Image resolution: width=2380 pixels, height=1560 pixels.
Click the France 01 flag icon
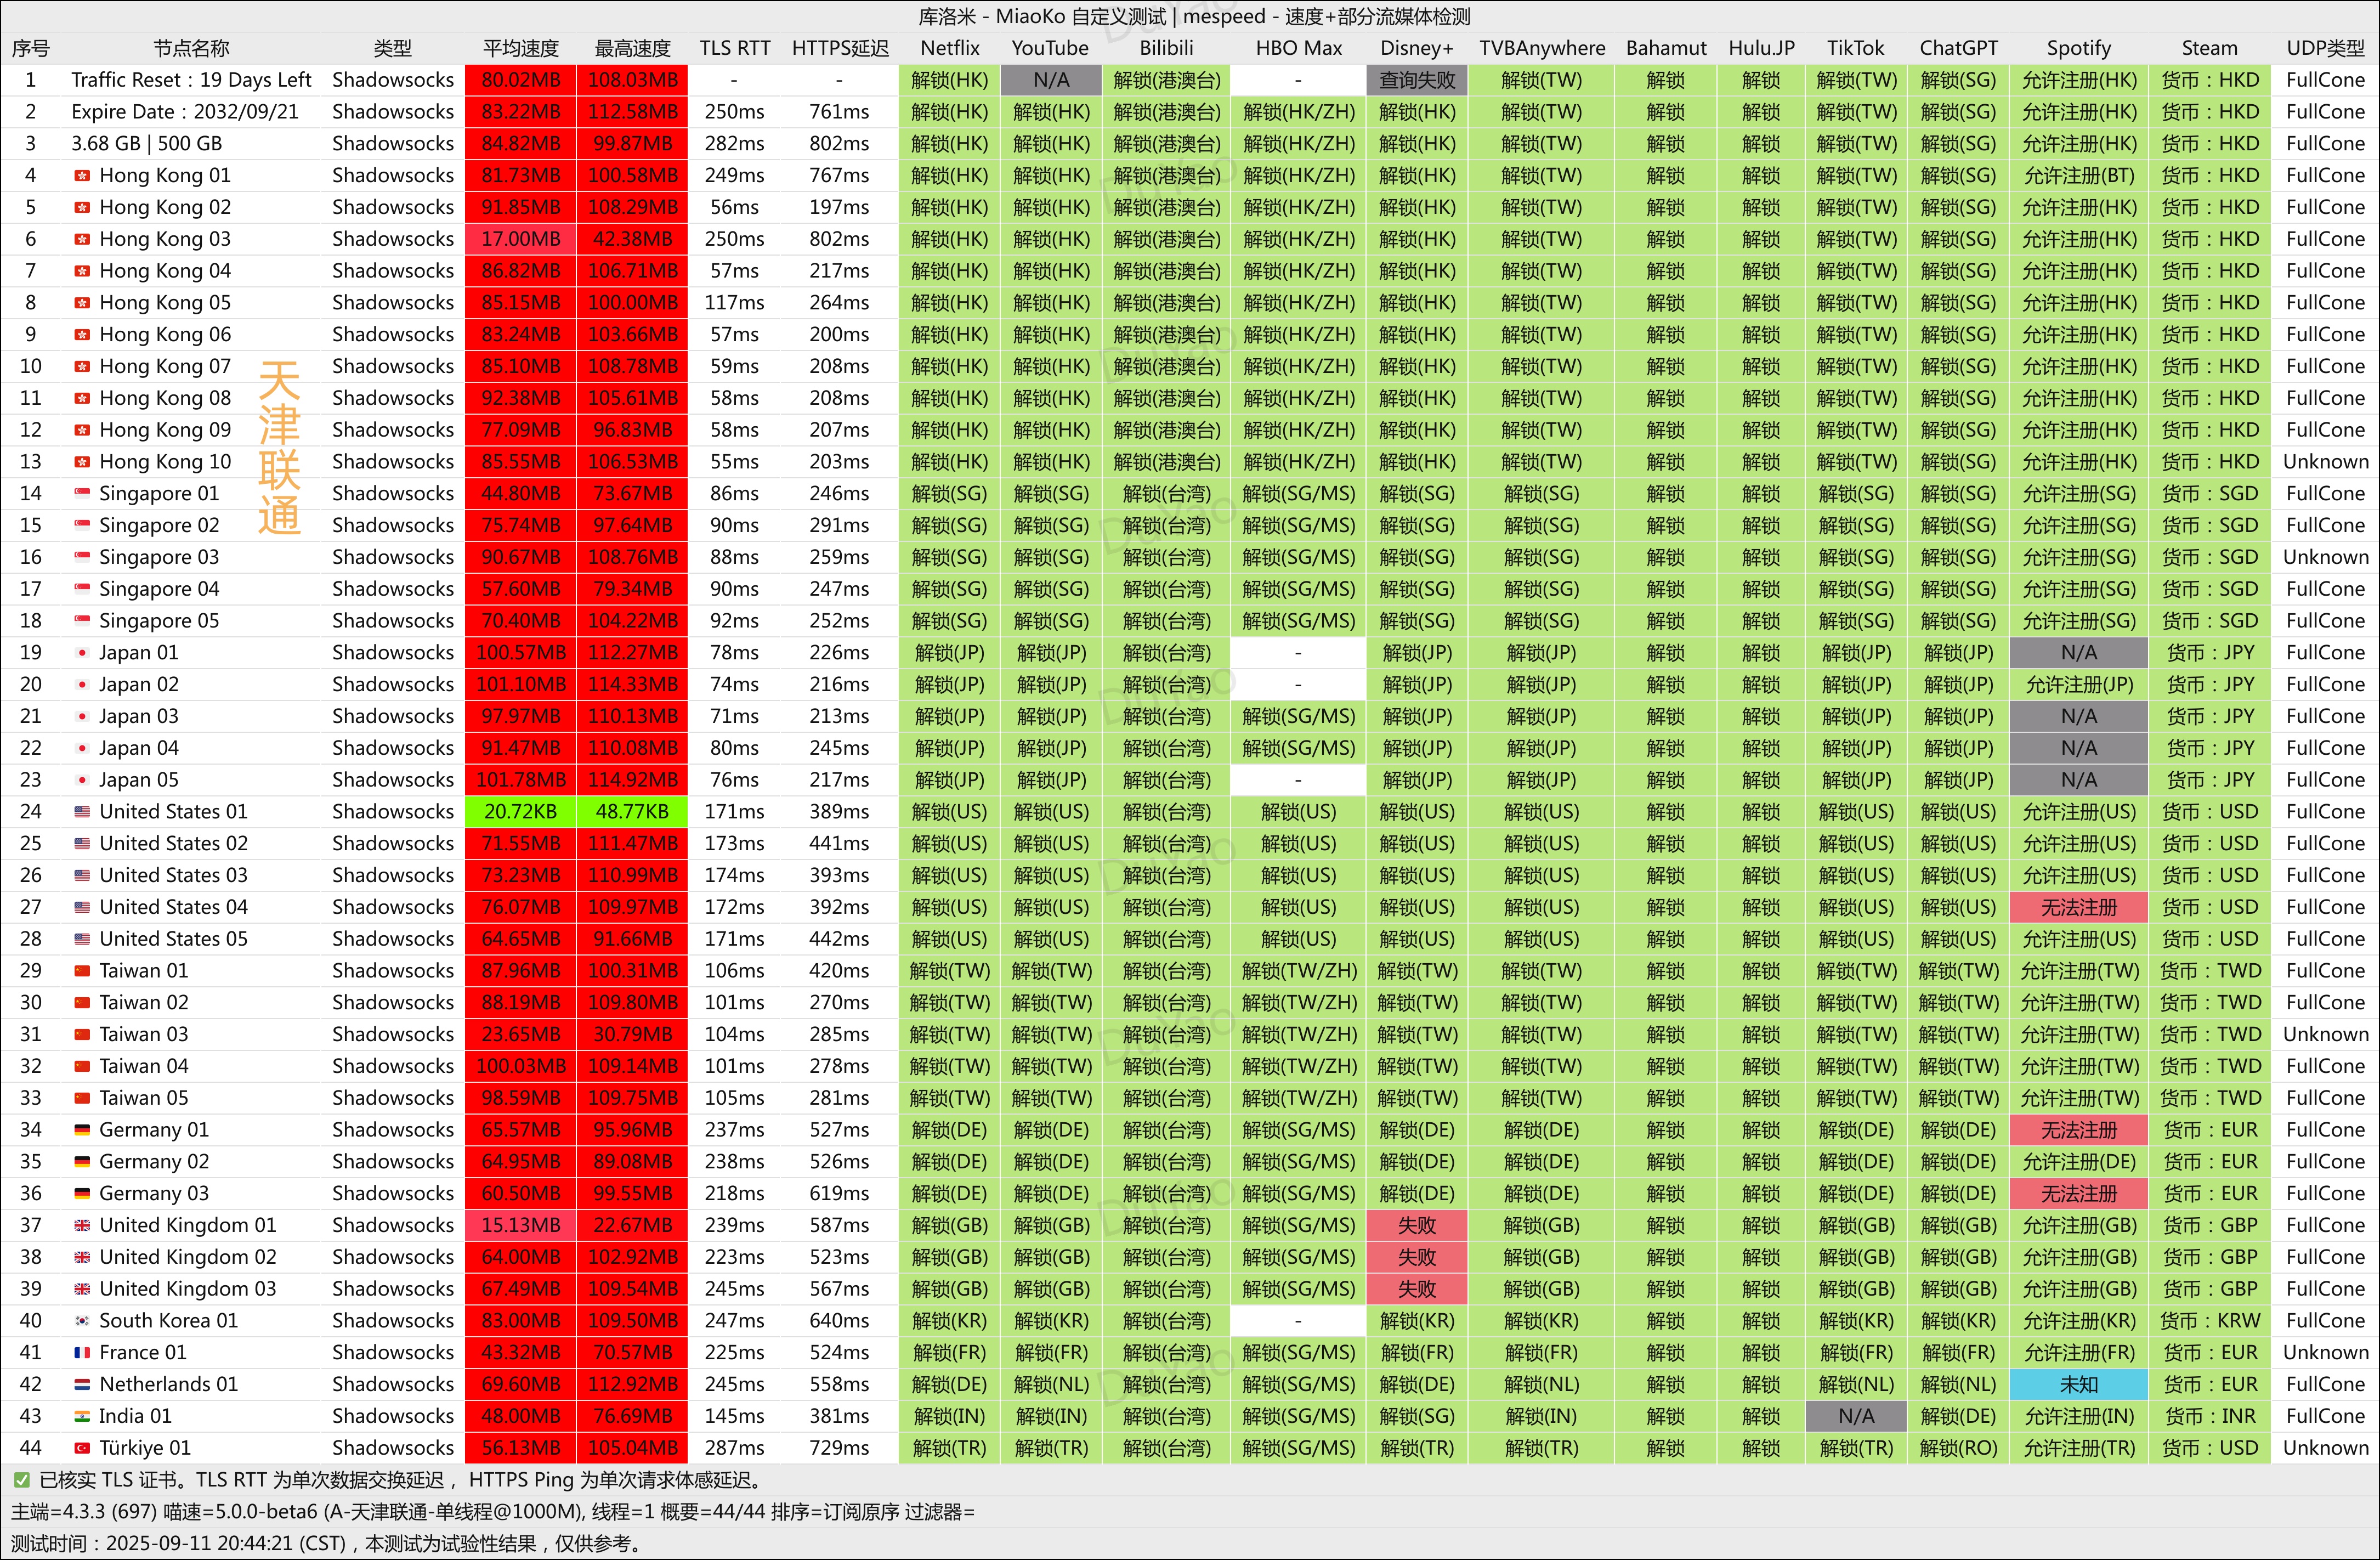tap(82, 1353)
